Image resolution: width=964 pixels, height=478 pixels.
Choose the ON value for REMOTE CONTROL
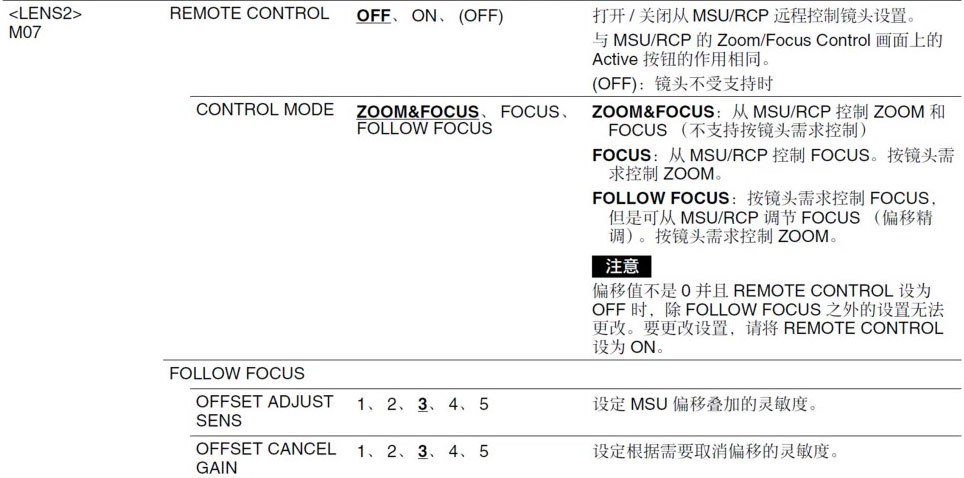424,16
